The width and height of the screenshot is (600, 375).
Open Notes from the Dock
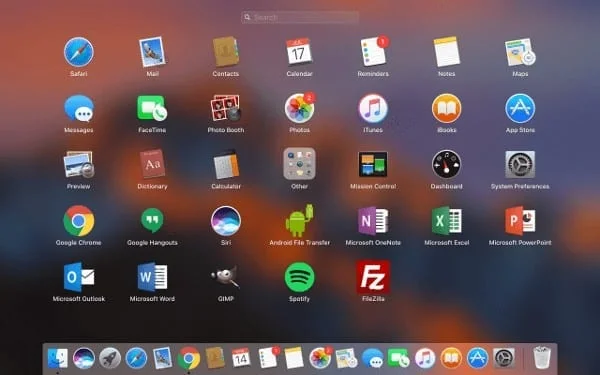(x=294, y=358)
